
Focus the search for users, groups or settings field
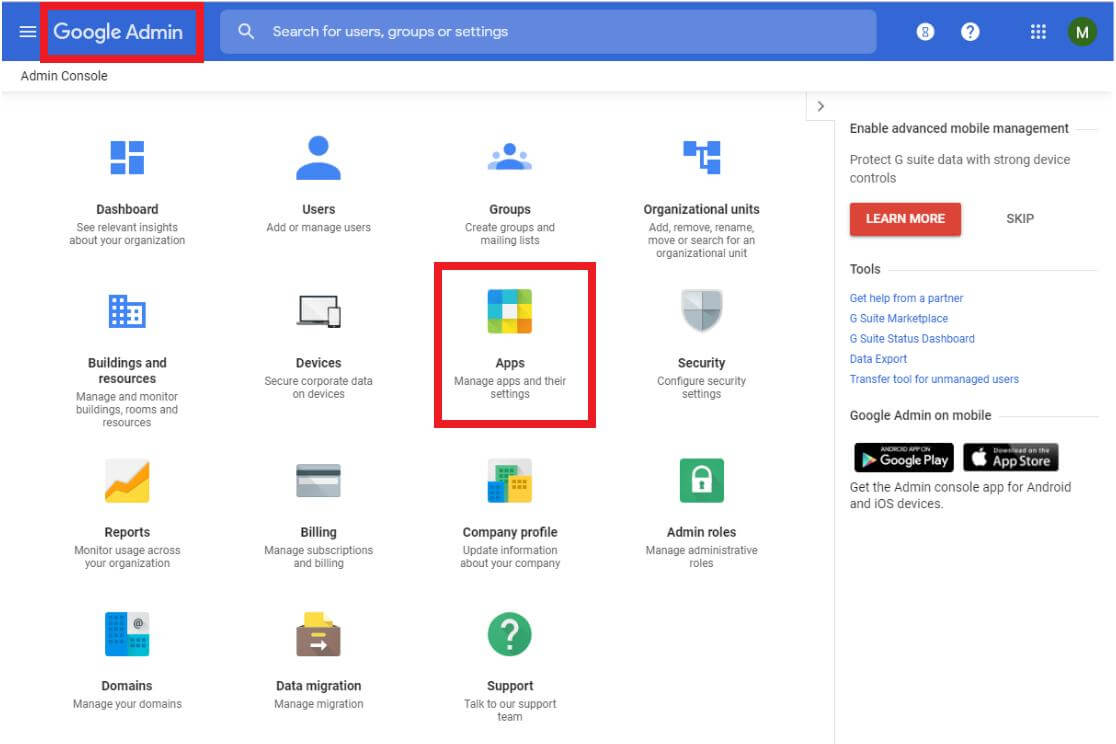(x=548, y=31)
